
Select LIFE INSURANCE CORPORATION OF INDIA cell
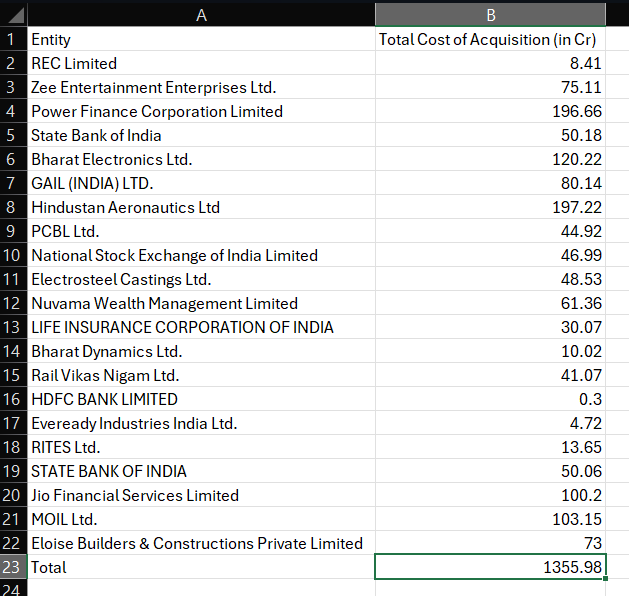tap(201, 327)
